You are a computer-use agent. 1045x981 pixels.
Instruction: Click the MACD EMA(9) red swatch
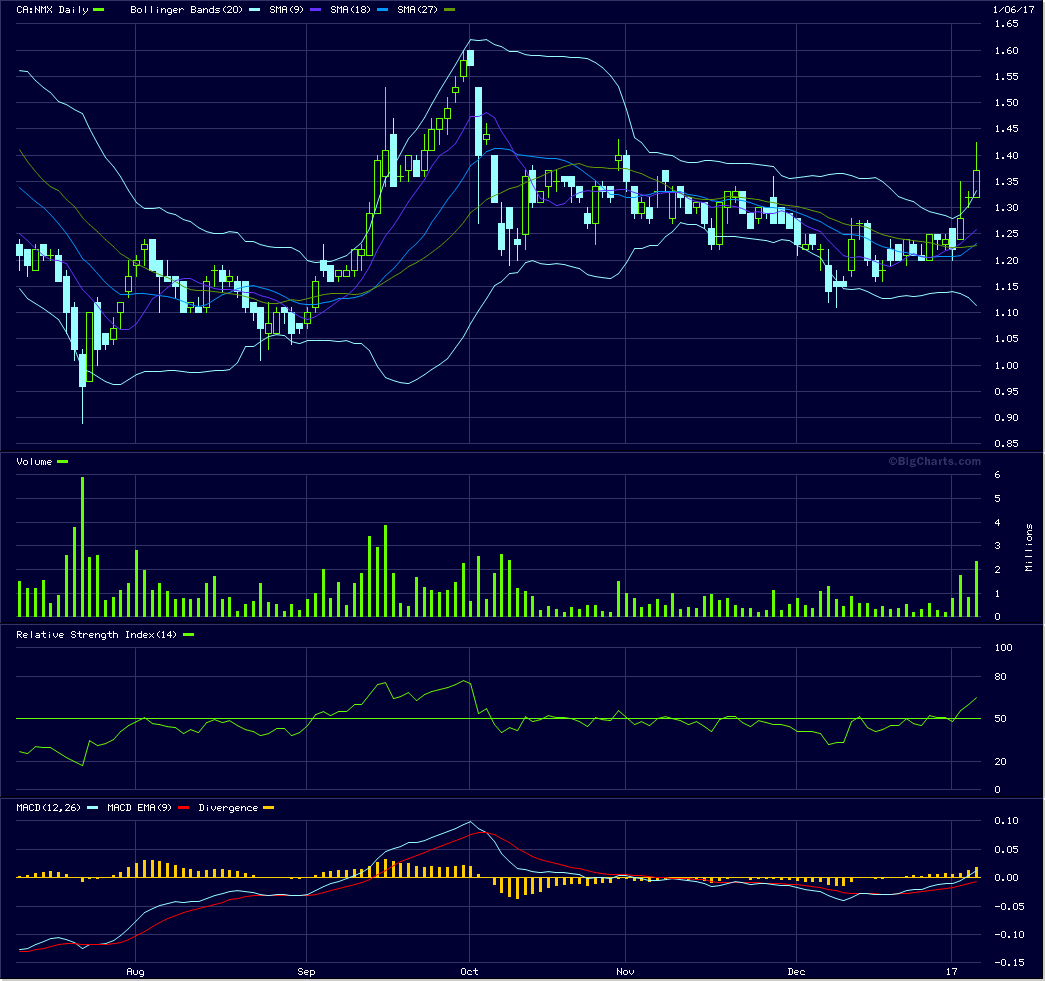pos(184,808)
